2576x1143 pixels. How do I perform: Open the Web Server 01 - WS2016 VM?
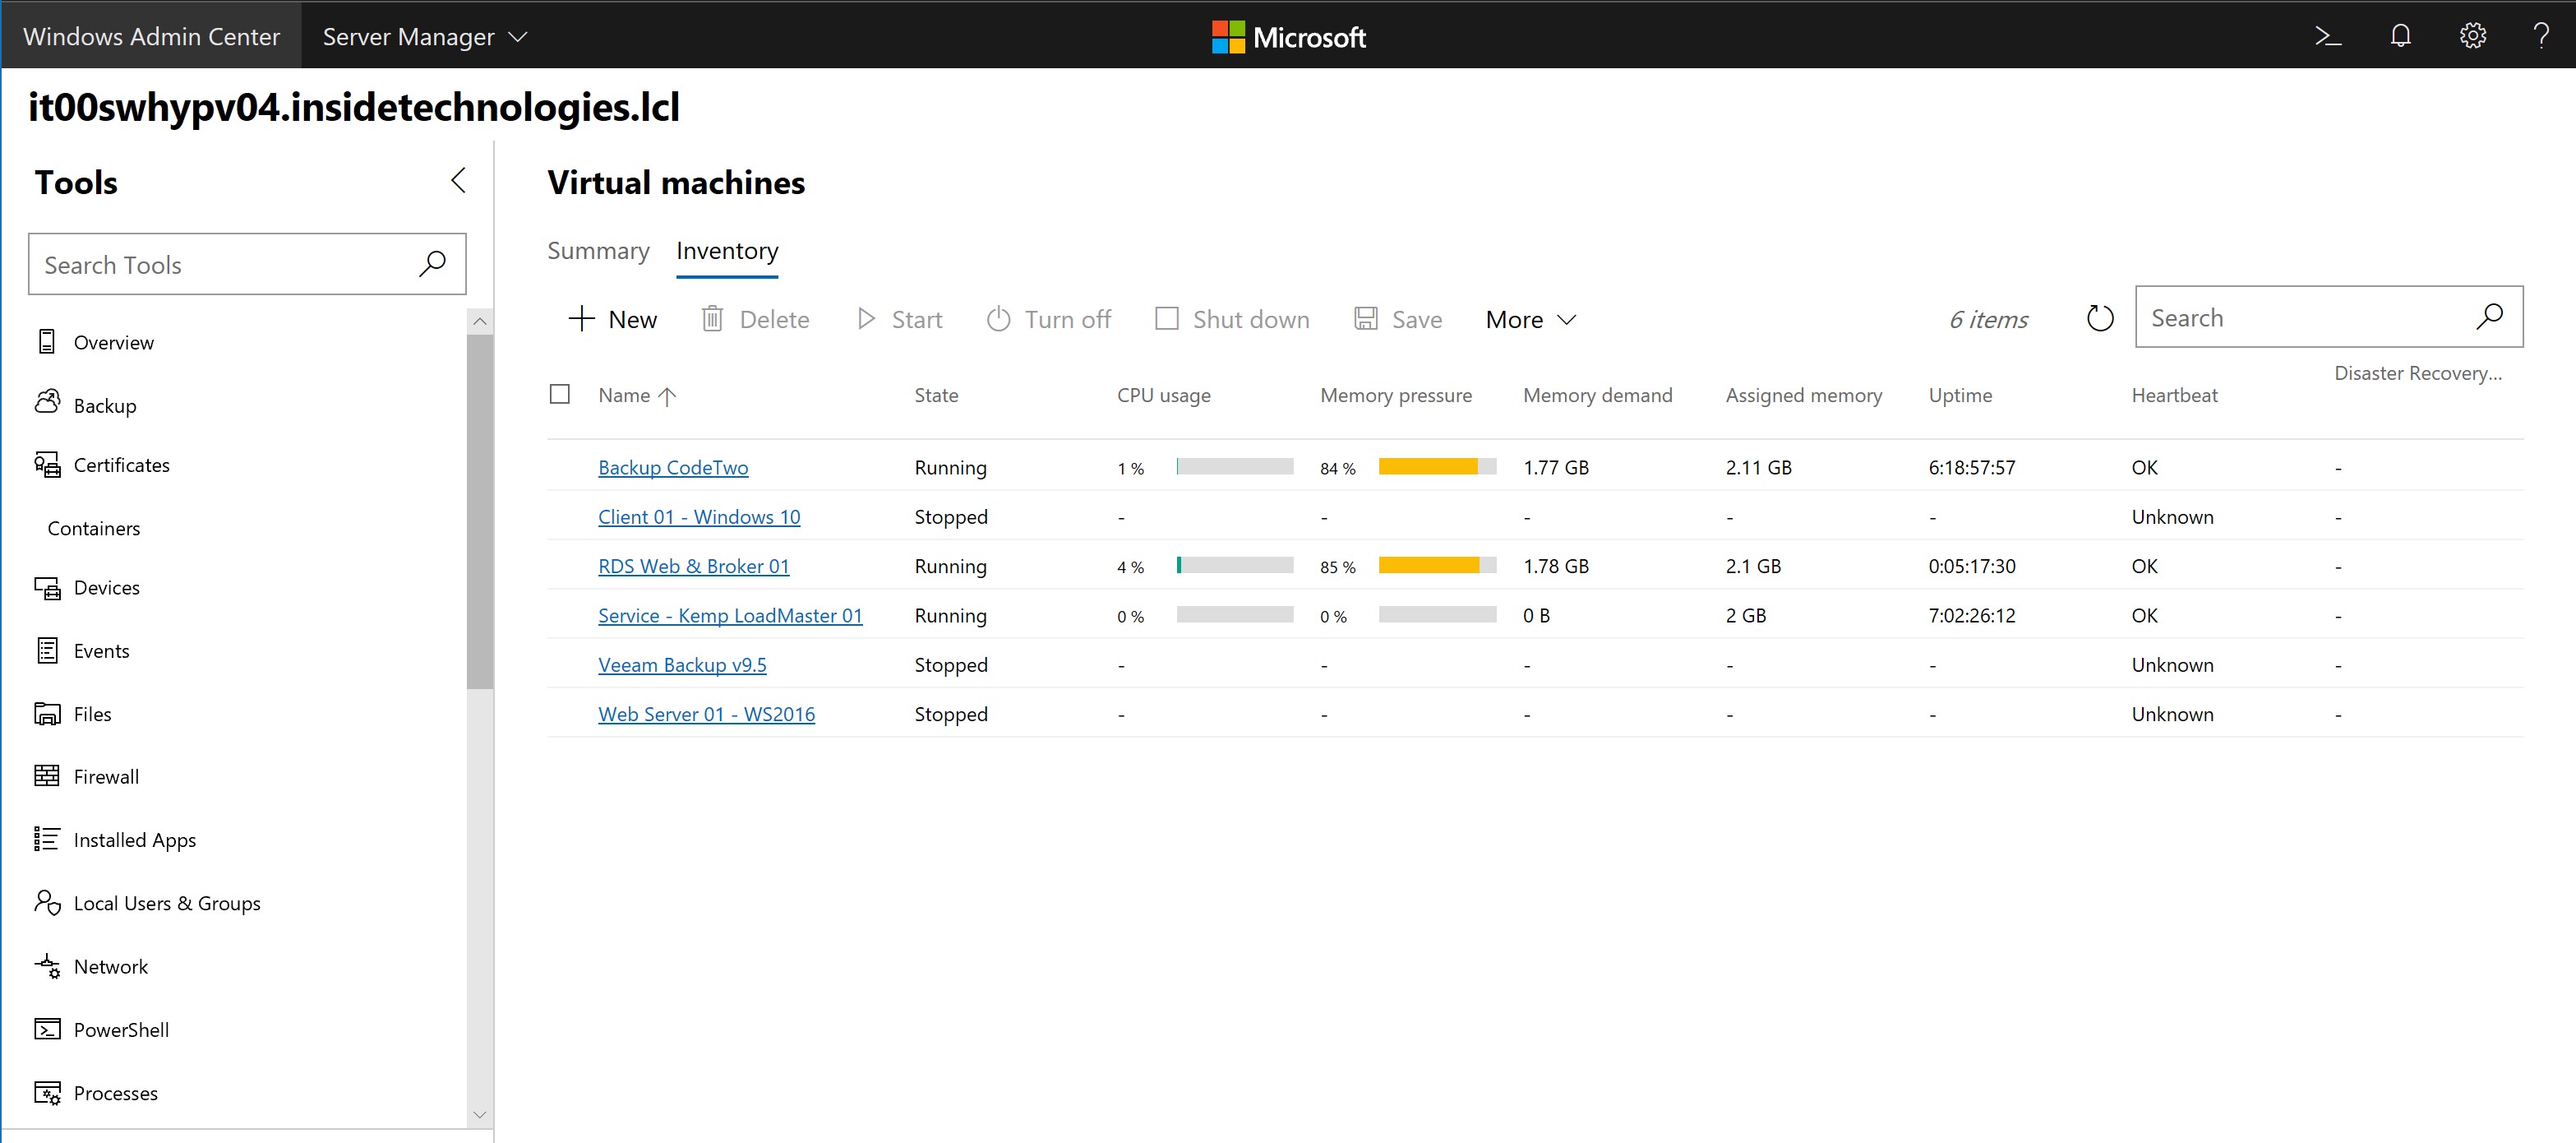pyautogui.click(x=706, y=714)
